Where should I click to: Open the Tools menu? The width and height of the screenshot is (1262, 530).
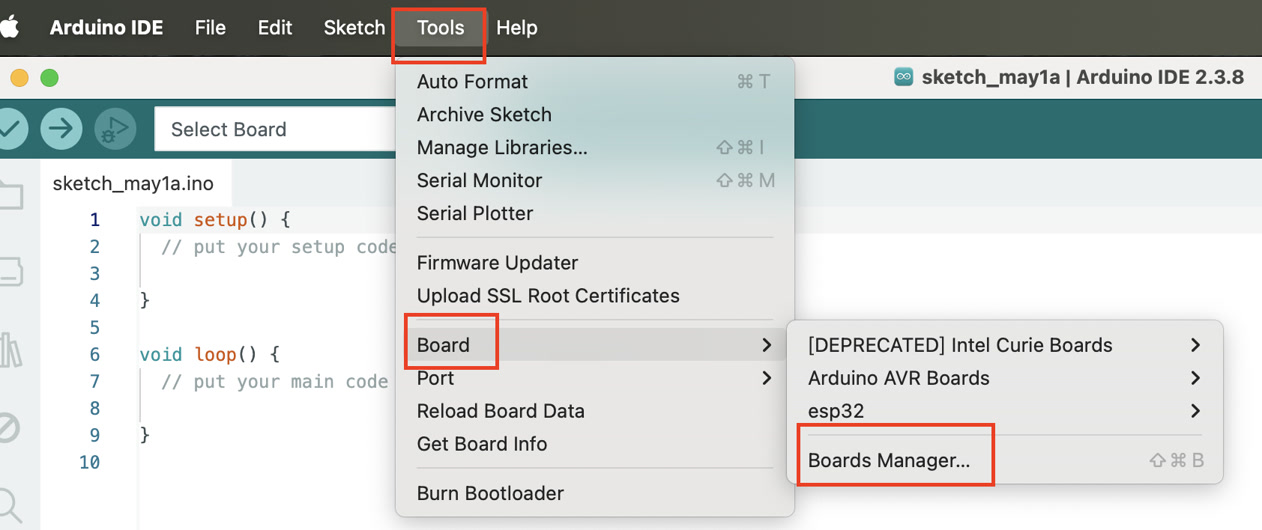click(x=441, y=27)
